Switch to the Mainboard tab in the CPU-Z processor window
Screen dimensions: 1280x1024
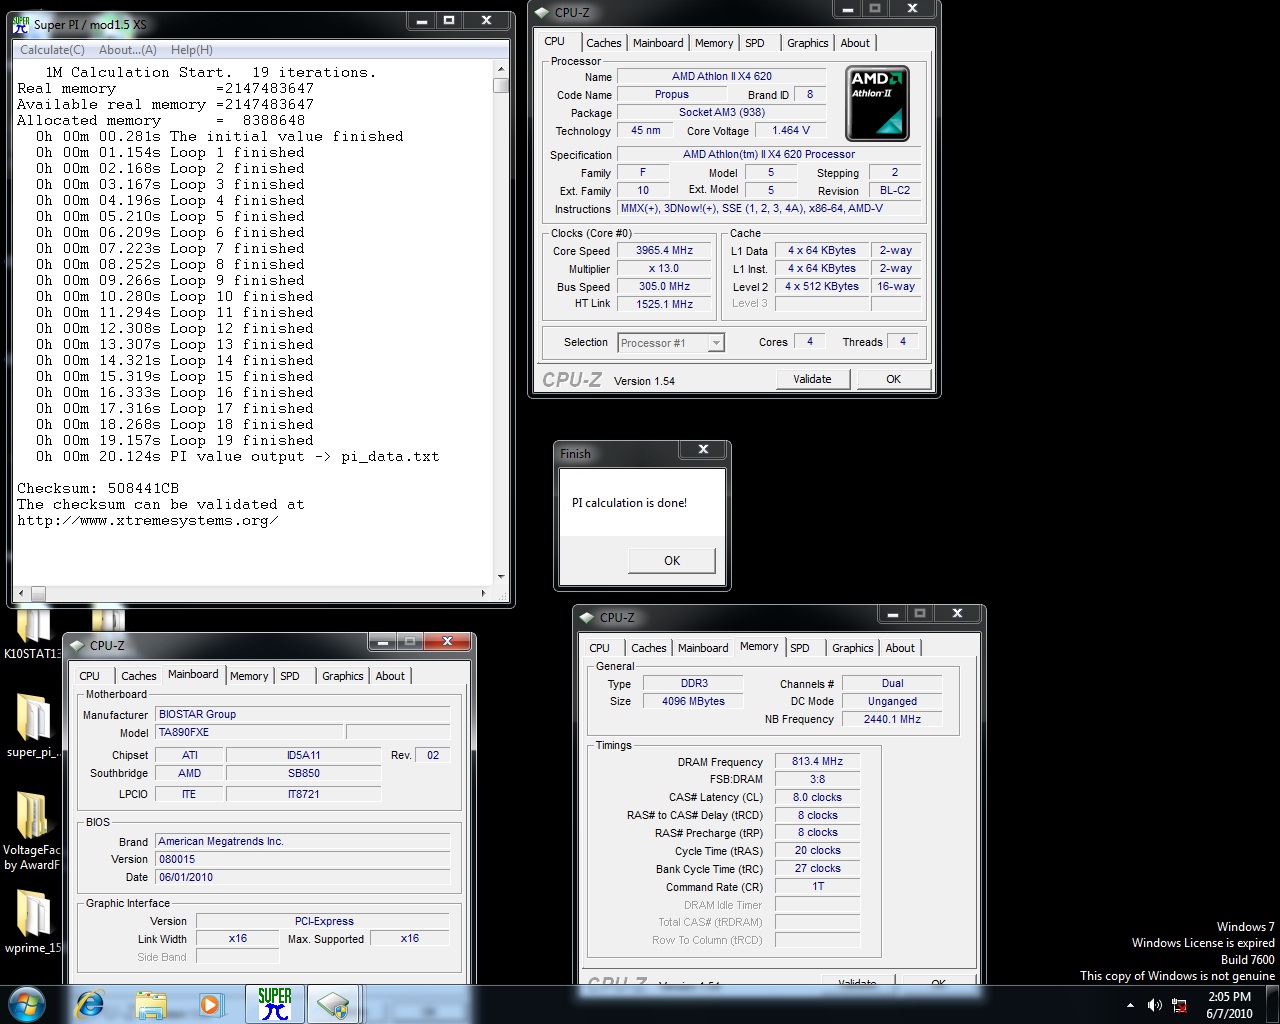tap(658, 43)
